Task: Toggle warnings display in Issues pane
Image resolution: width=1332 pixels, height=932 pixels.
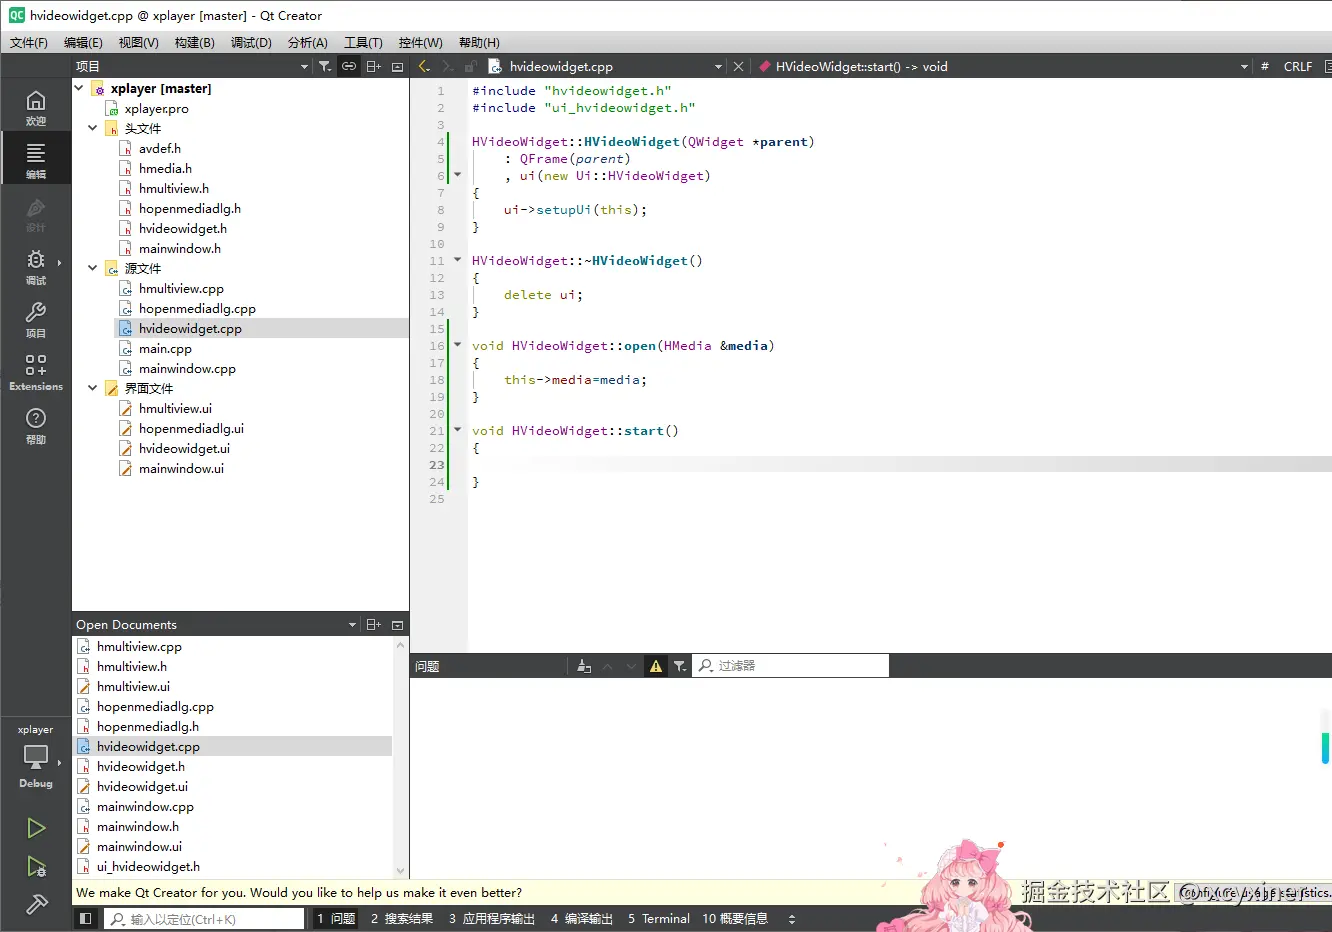Action: [656, 666]
